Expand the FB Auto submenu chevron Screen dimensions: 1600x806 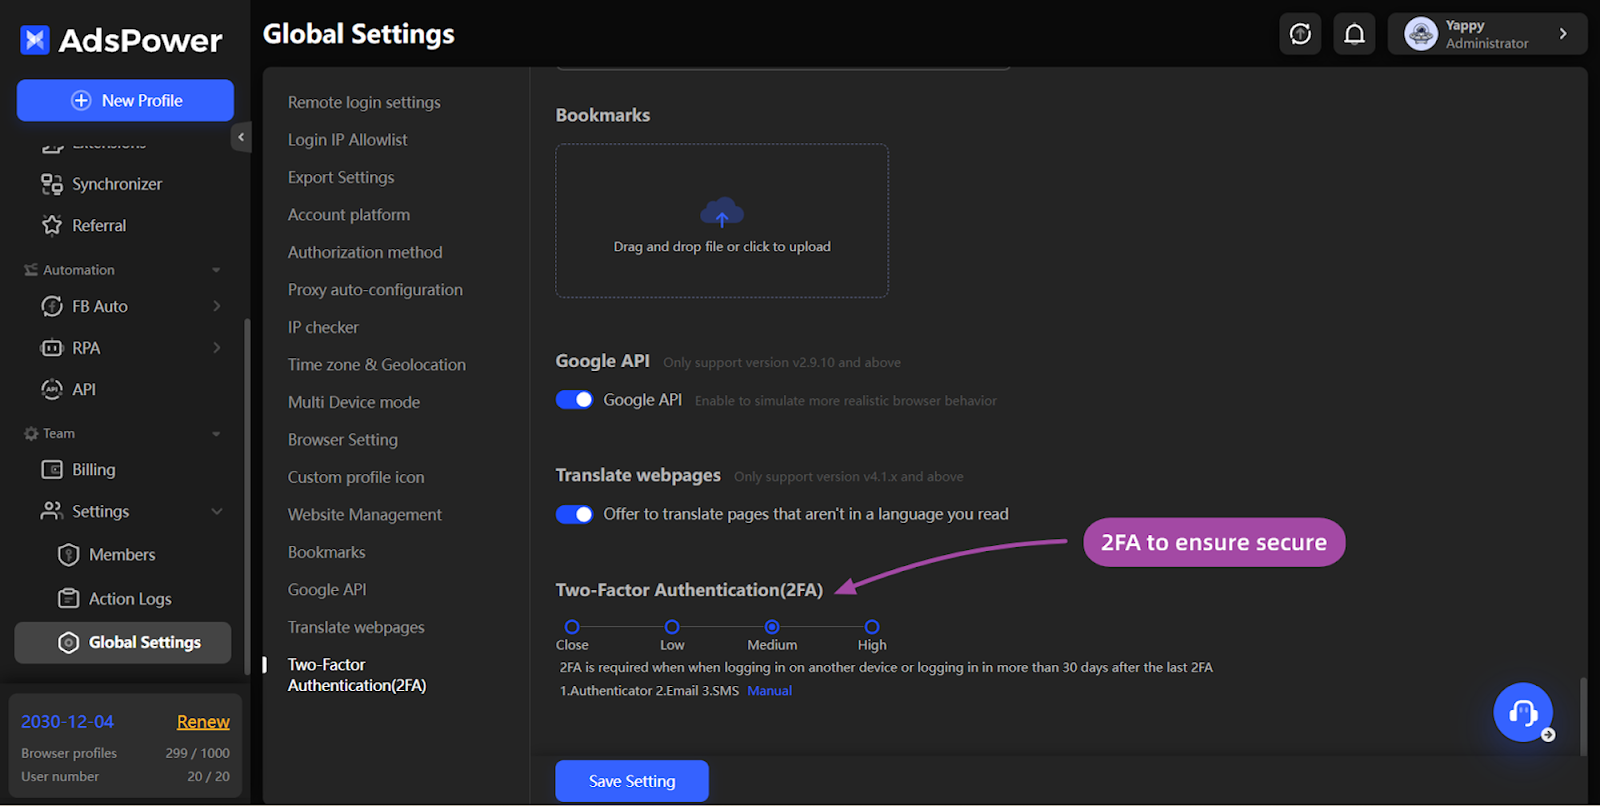(x=216, y=306)
